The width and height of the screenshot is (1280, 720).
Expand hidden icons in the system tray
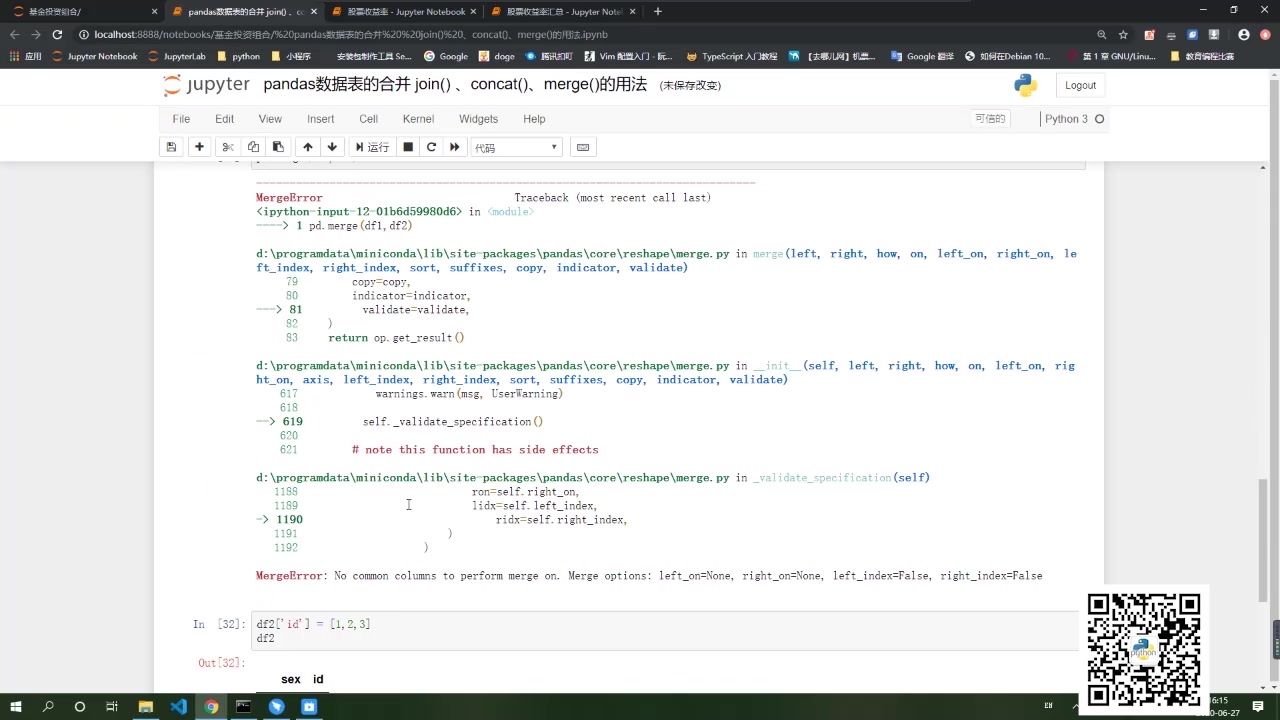[1075, 706]
